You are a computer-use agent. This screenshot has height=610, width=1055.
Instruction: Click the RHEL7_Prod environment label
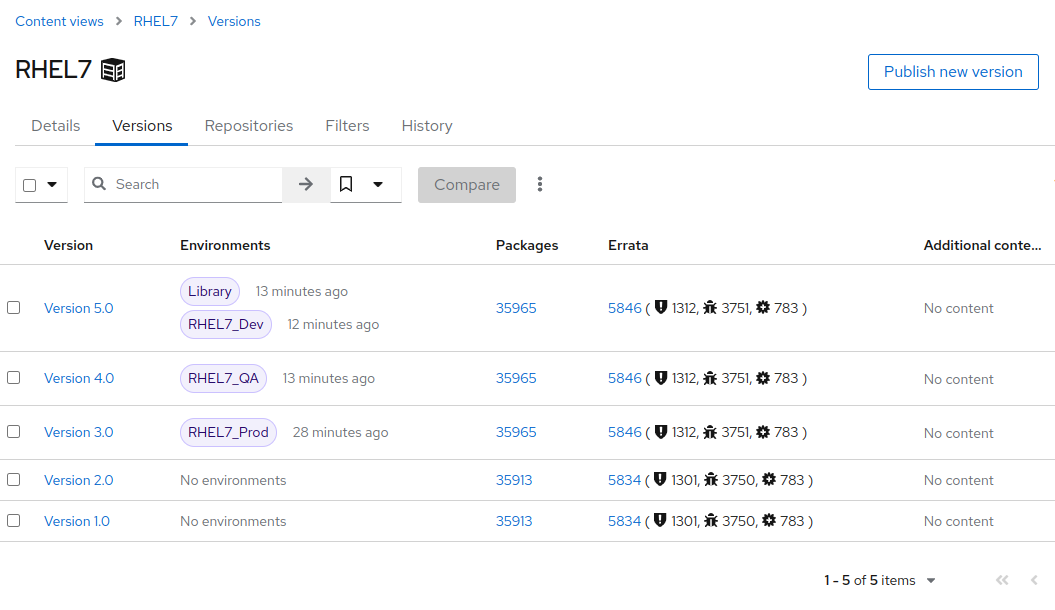click(x=228, y=432)
